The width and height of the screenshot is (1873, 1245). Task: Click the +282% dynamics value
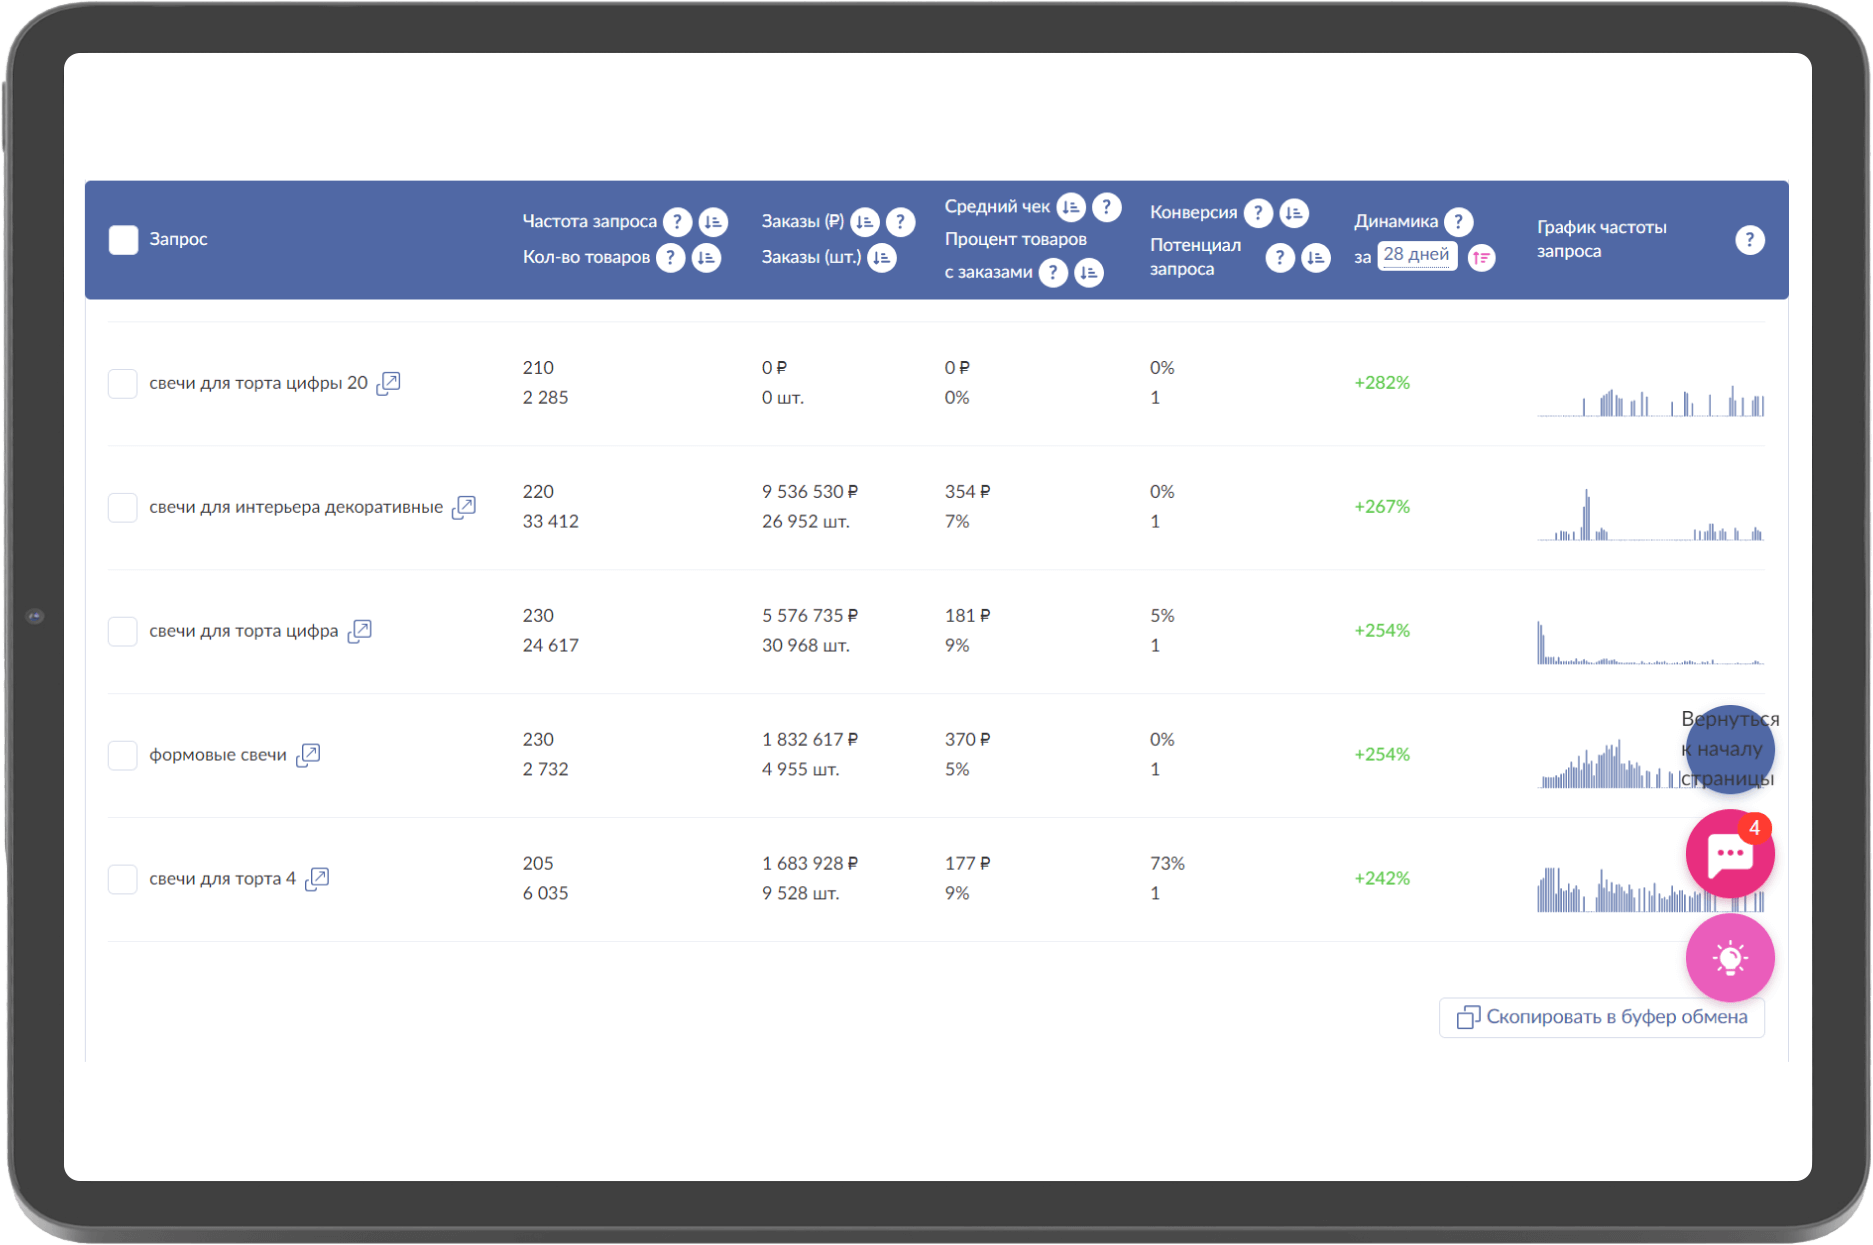click(1382, 383)
